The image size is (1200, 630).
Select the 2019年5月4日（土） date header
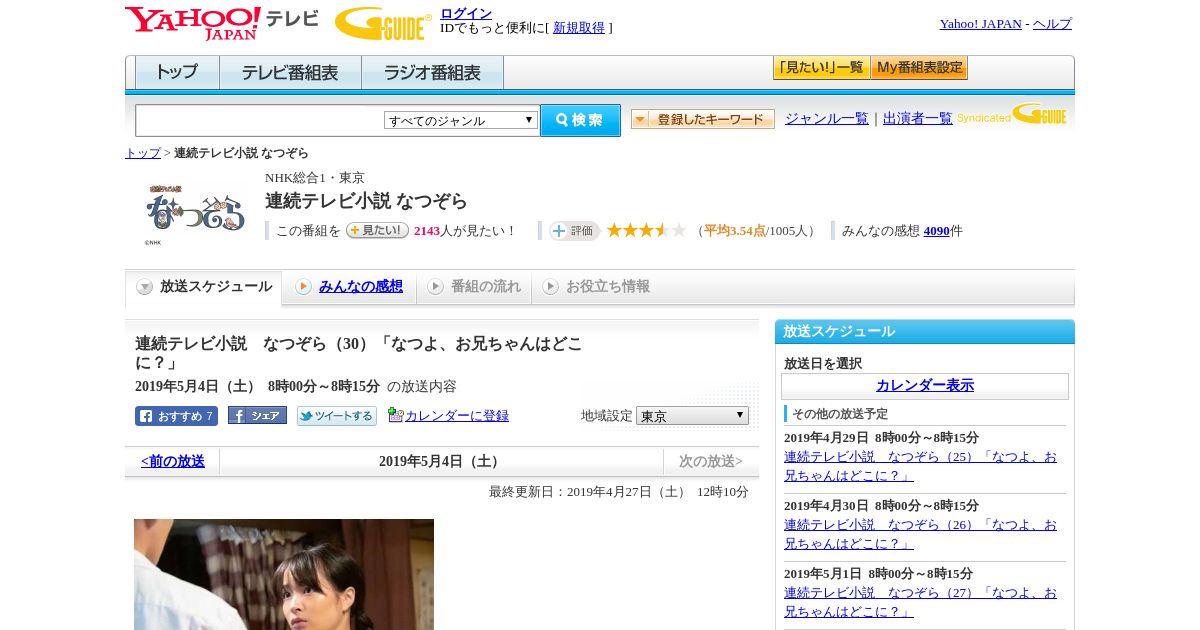441,462
